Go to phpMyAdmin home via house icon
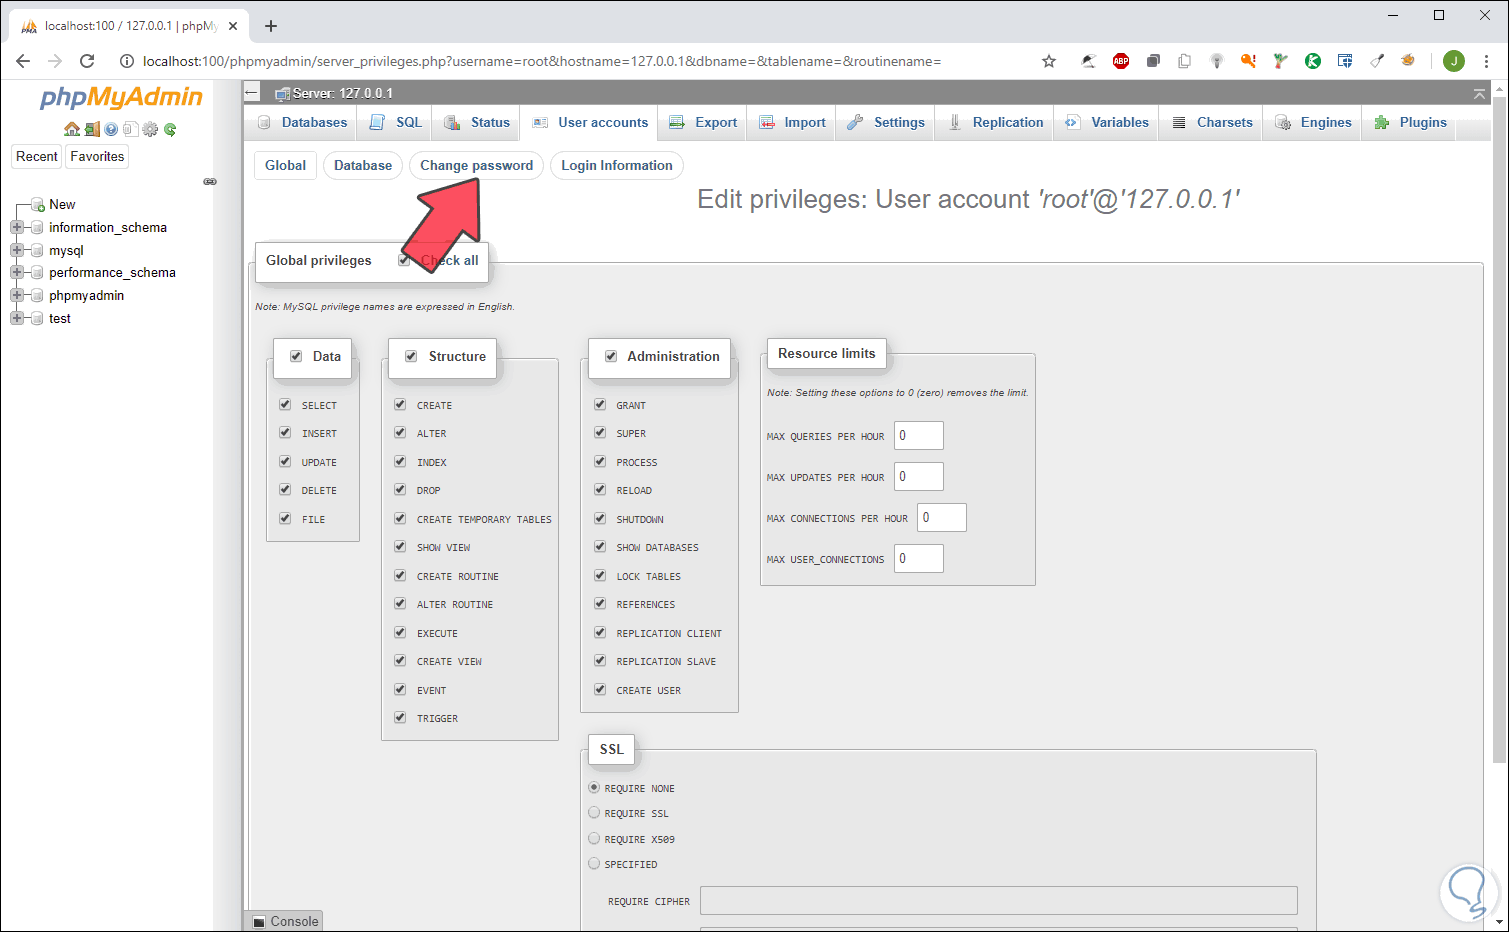This screenshot has height=932, width=1509. tap(72, 129)
